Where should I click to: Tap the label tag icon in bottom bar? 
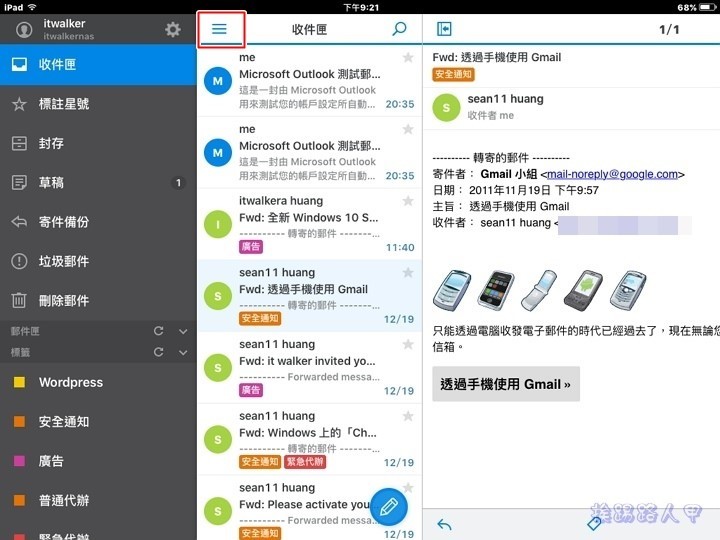pos(594,523)
